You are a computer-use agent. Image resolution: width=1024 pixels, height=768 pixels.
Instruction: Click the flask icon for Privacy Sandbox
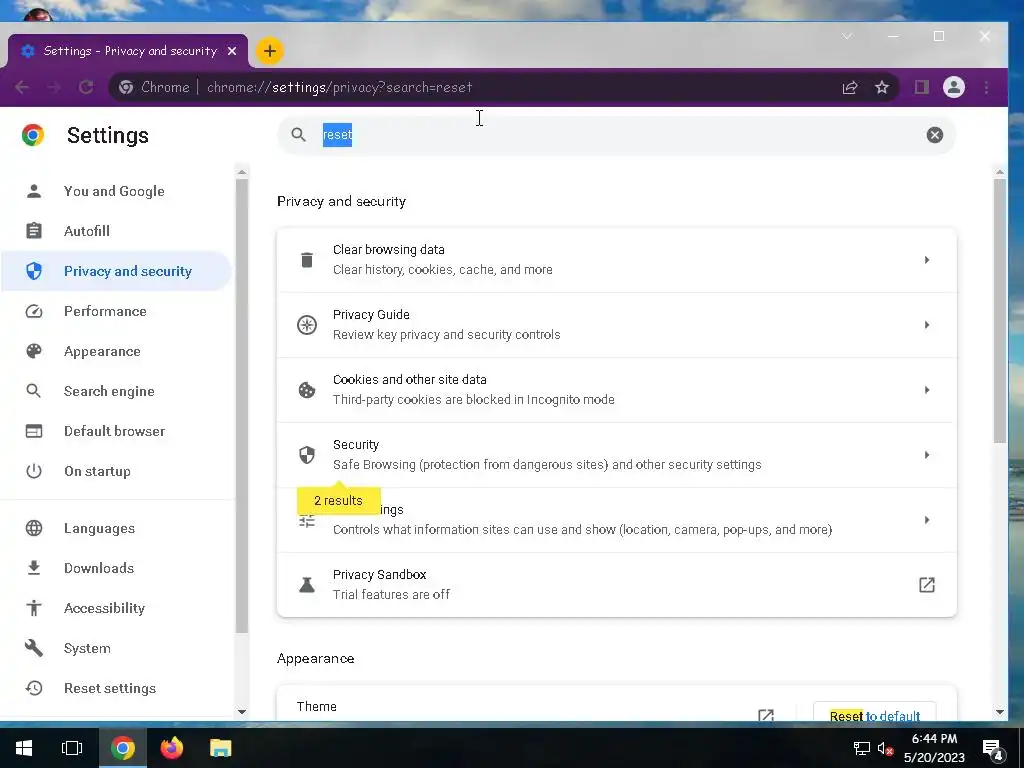pos(306,584)
